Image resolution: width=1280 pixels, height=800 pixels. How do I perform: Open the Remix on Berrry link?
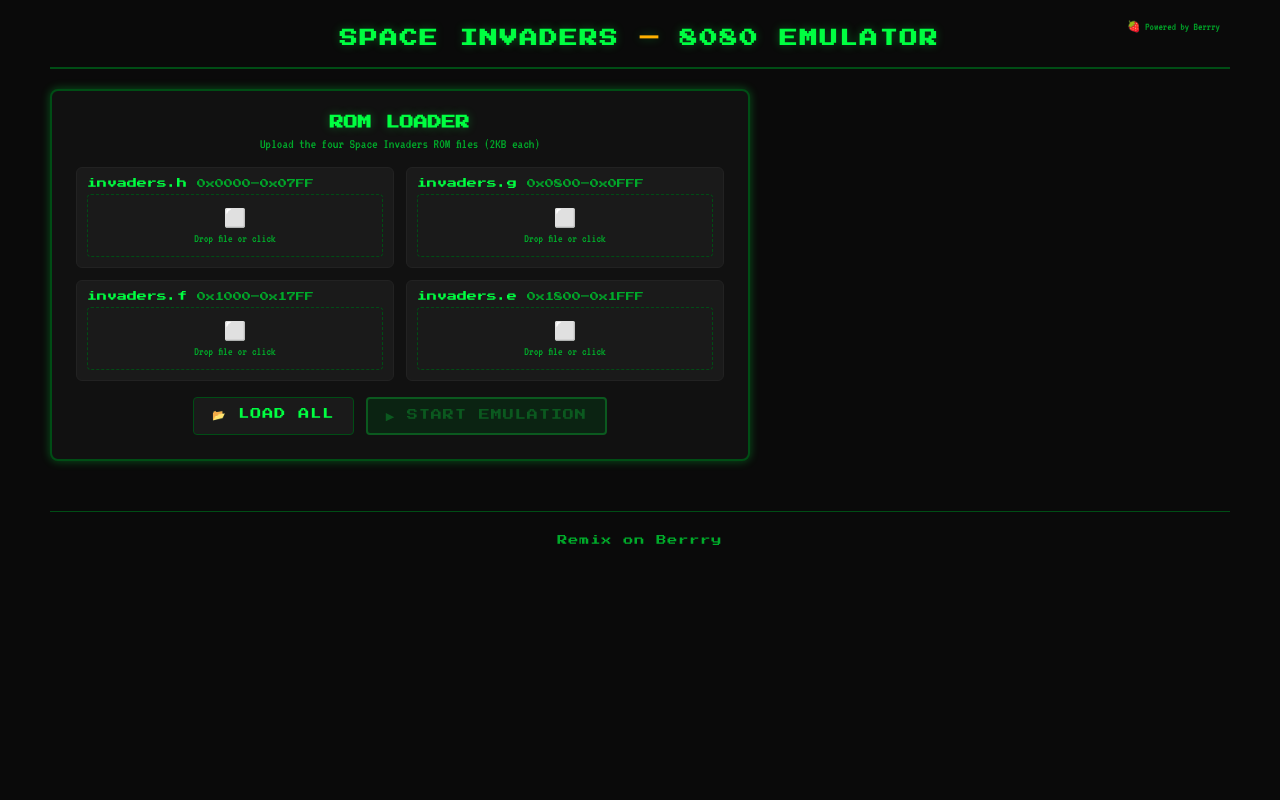pos(639,539)
